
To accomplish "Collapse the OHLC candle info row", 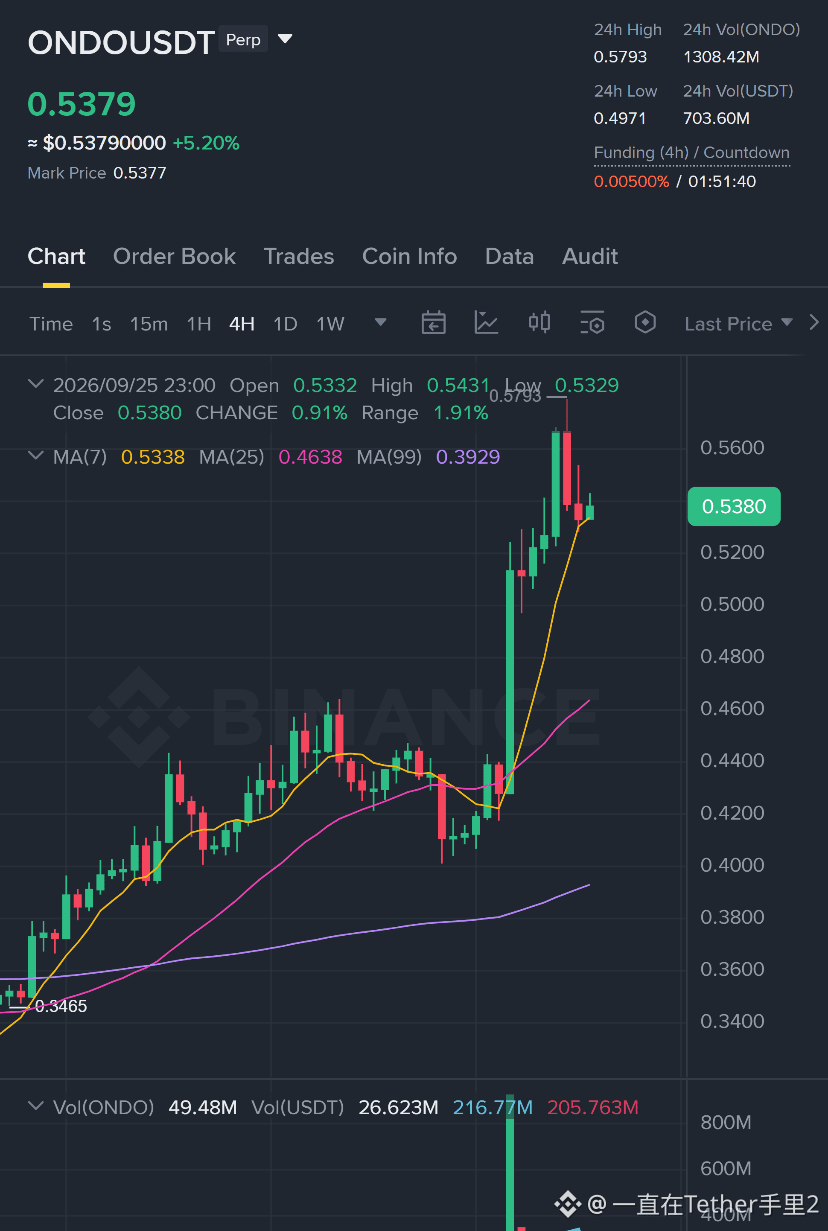I will click(x=36, y=384).
